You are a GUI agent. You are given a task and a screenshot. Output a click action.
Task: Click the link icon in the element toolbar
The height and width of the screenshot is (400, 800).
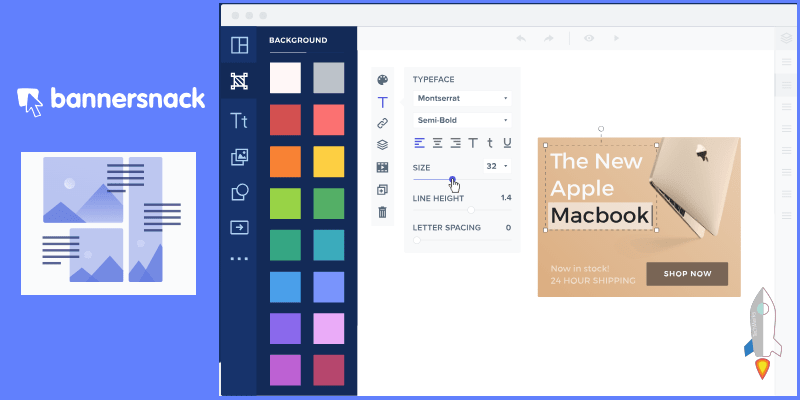click(382, 123)
